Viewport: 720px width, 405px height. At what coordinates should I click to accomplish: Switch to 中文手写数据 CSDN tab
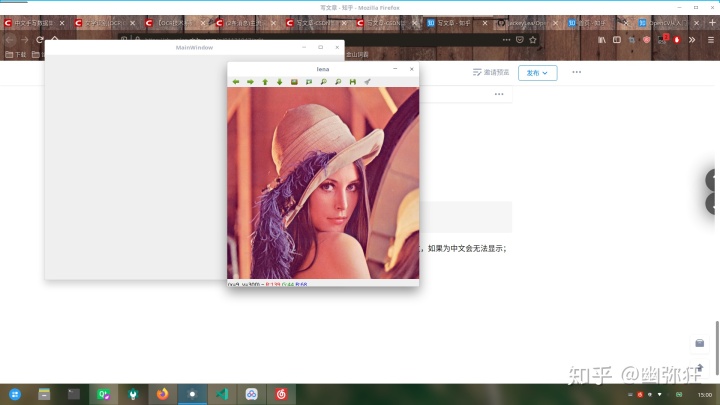[34, 22]
